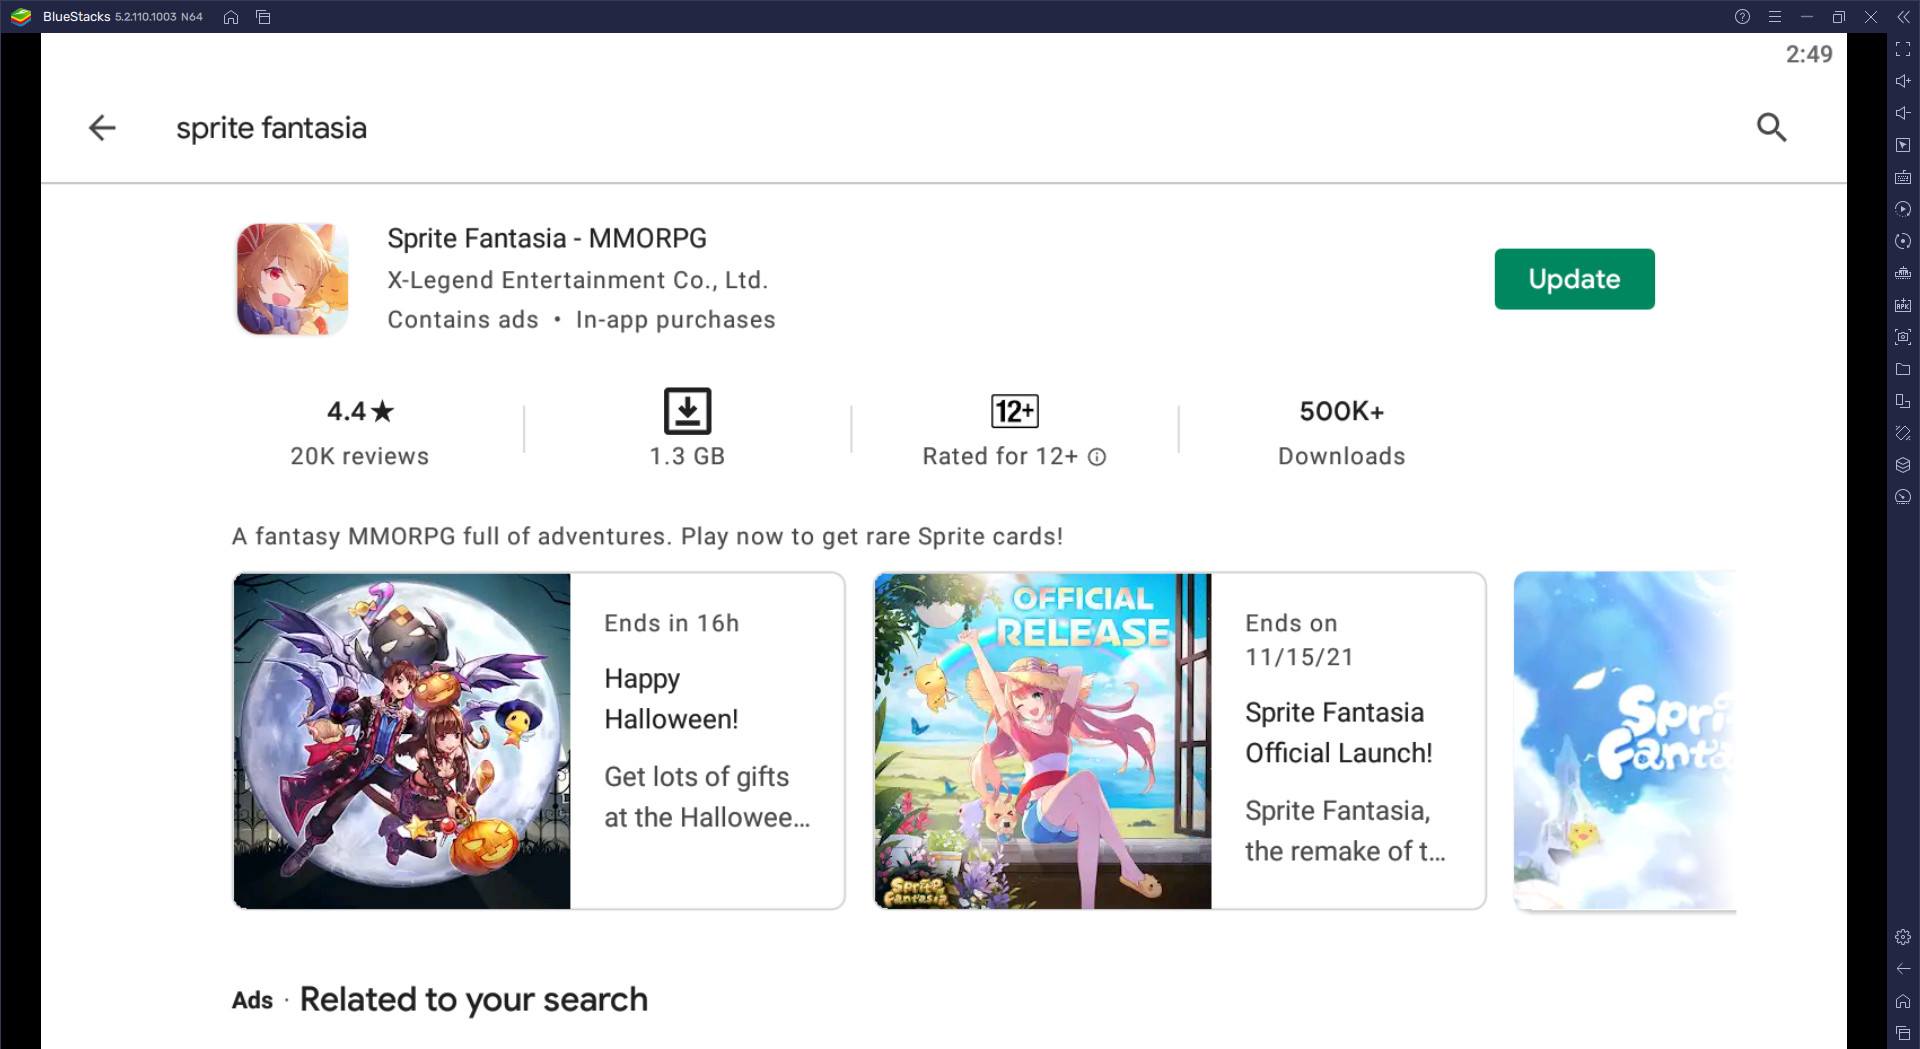The height and width of the screenshot is (1049, 1920).
Task: Open BlueStacks help question-mark icon
Action: point(1742,17)
